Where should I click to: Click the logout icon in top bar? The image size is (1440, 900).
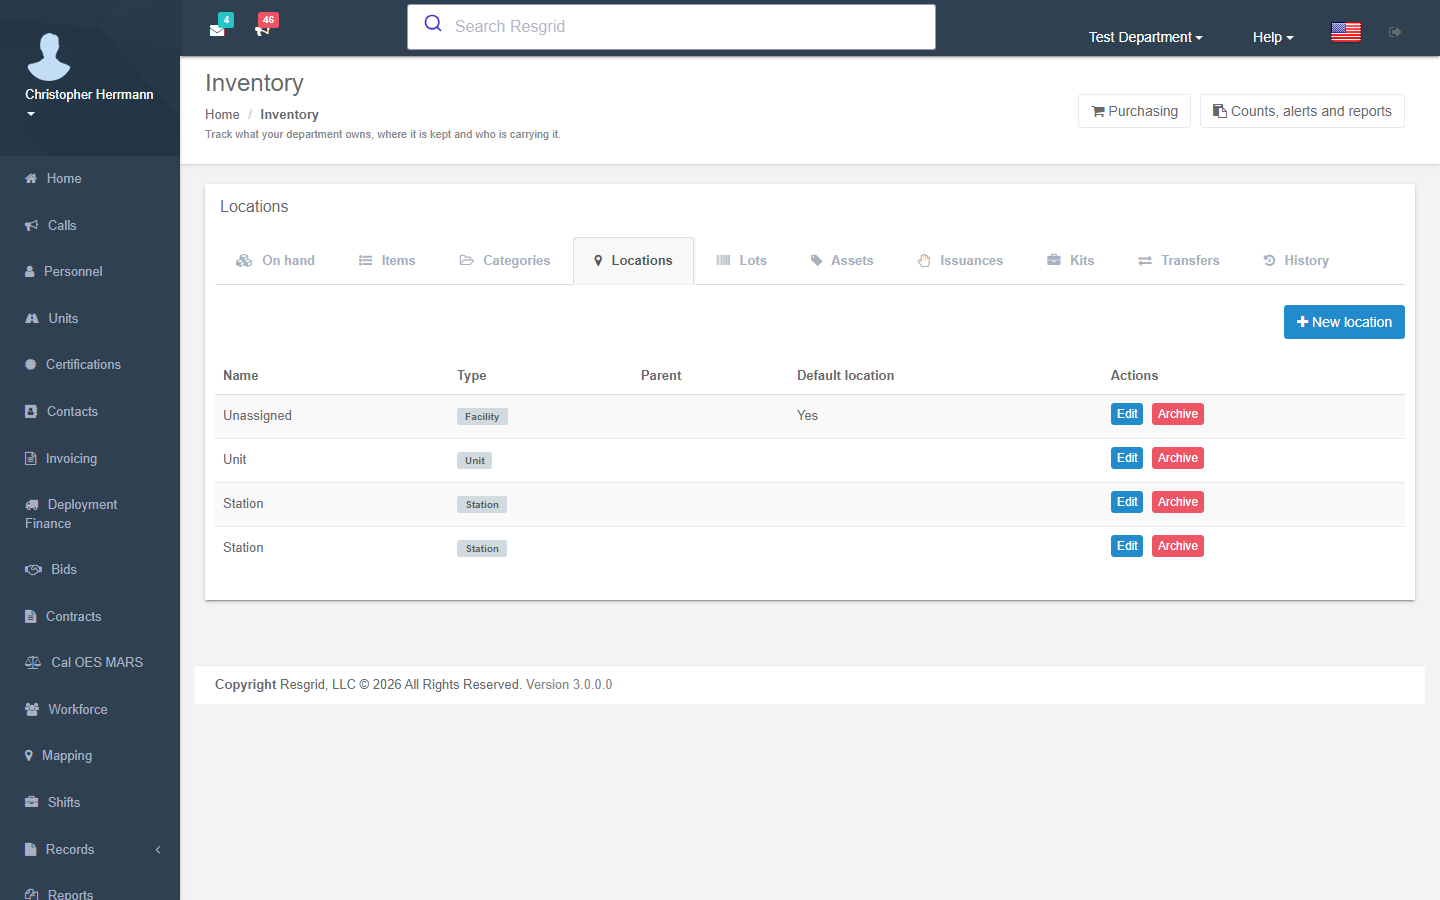[x=1395, y=32]
